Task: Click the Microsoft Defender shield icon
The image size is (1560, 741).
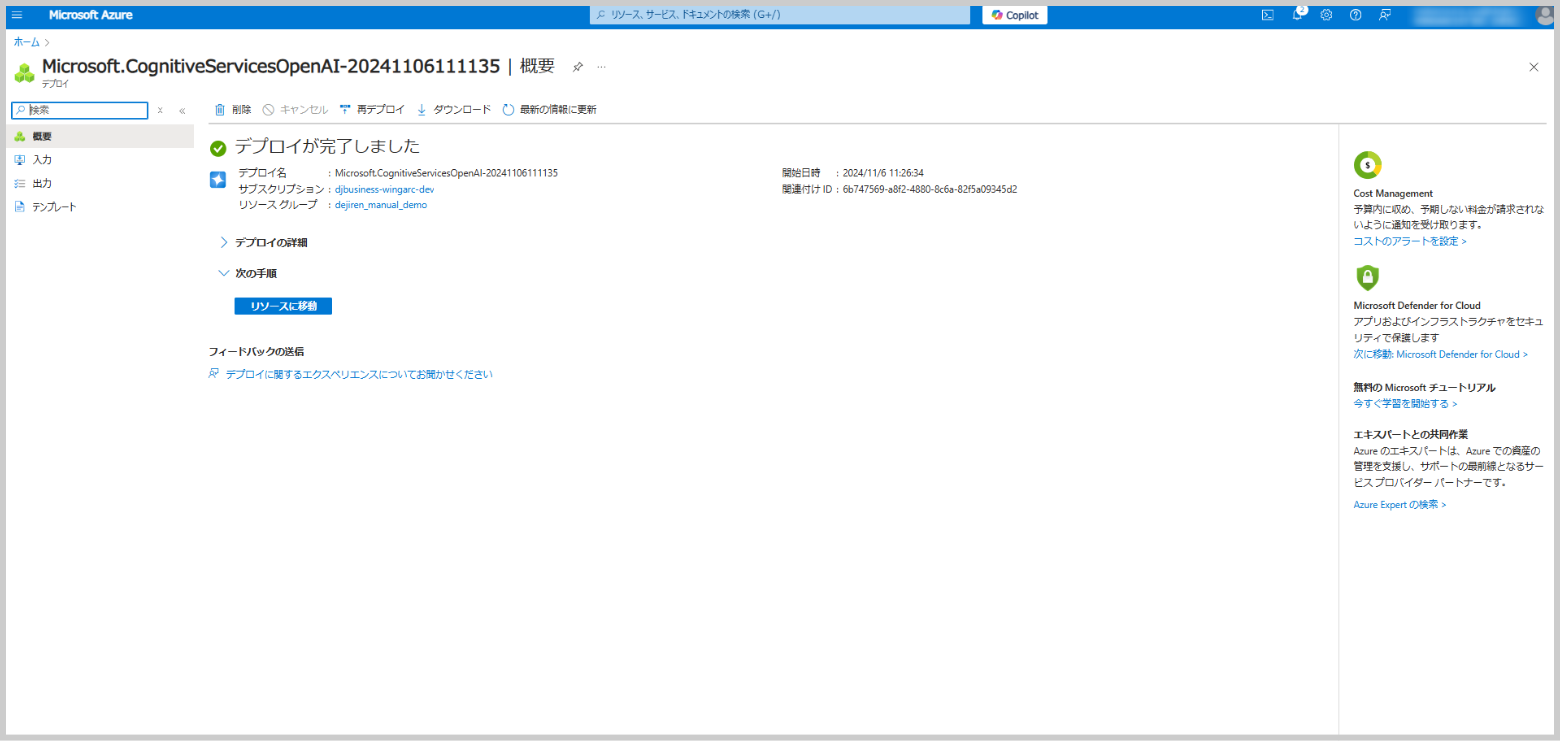Action: tap(1367, 277)
